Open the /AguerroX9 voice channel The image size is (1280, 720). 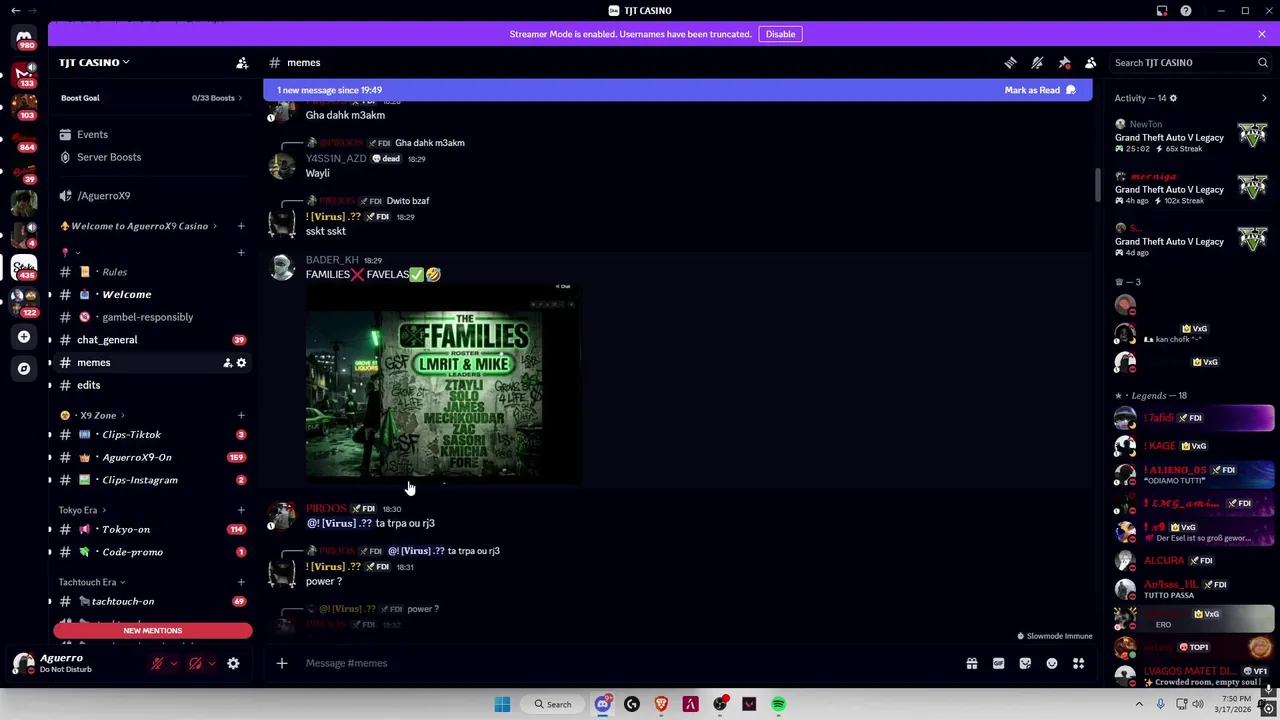tap(151, 196)
